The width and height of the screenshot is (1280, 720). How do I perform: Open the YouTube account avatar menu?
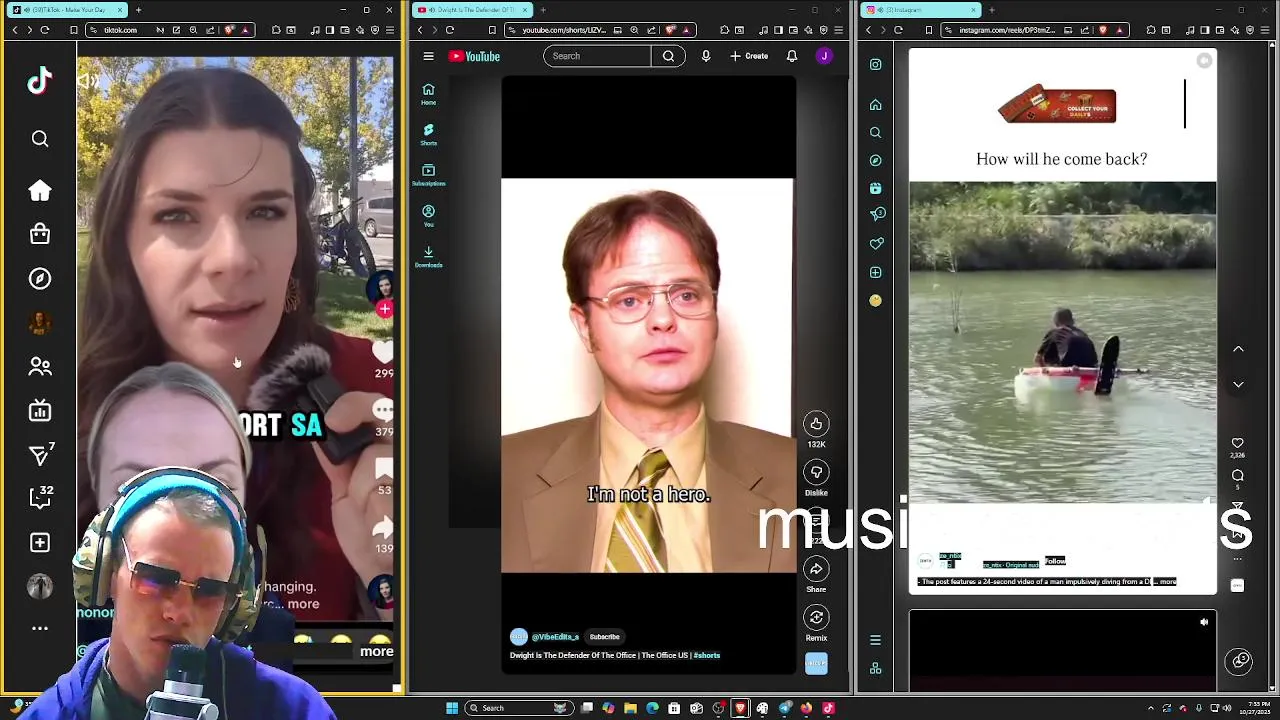pos(824,56)
